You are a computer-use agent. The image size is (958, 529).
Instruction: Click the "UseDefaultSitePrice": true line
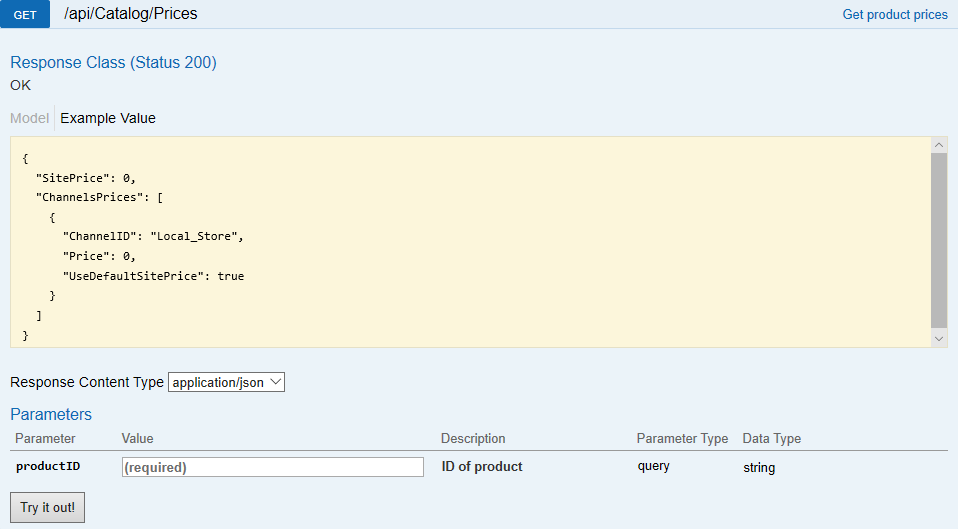[153, 276]
